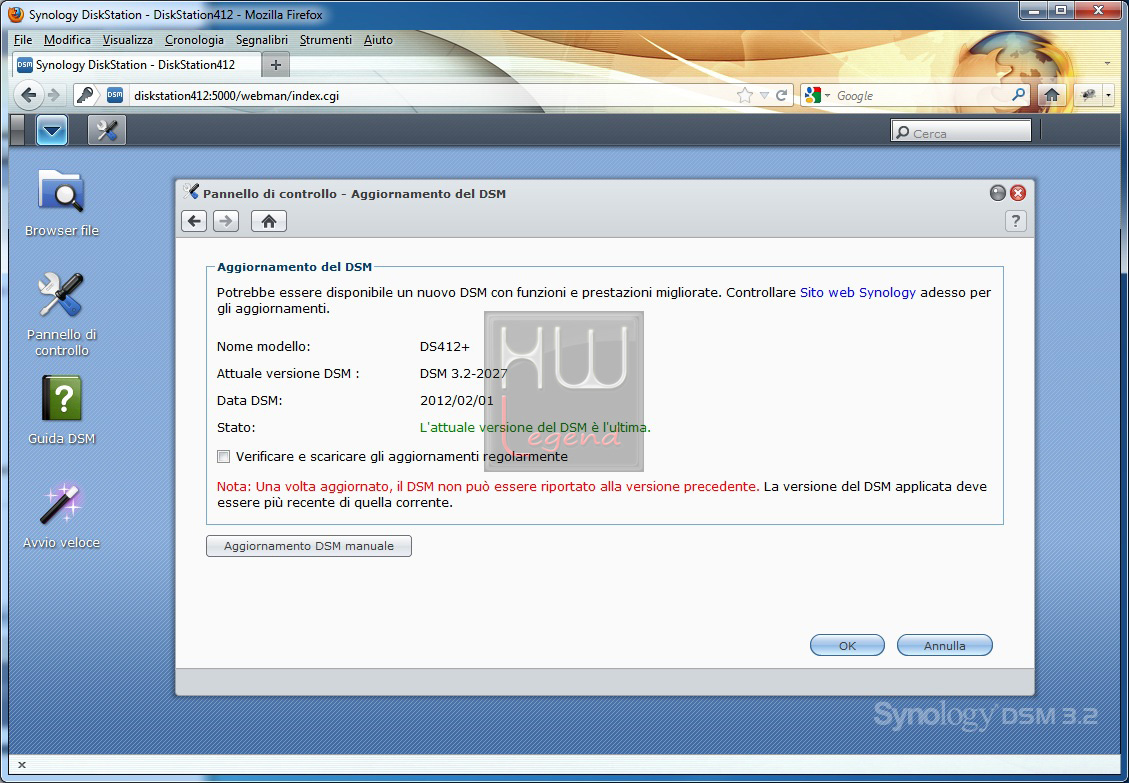Screen dimensions: 1129x783
Task: Click the Firefox address bar URL
Action: click(236, 96)
